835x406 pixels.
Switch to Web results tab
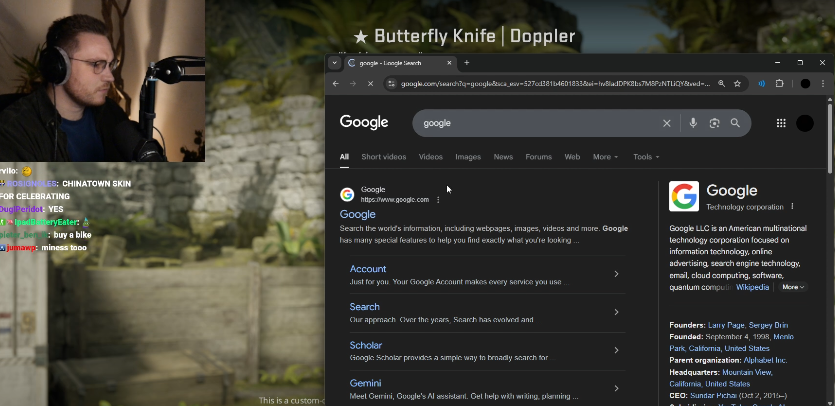coord(572,157)
